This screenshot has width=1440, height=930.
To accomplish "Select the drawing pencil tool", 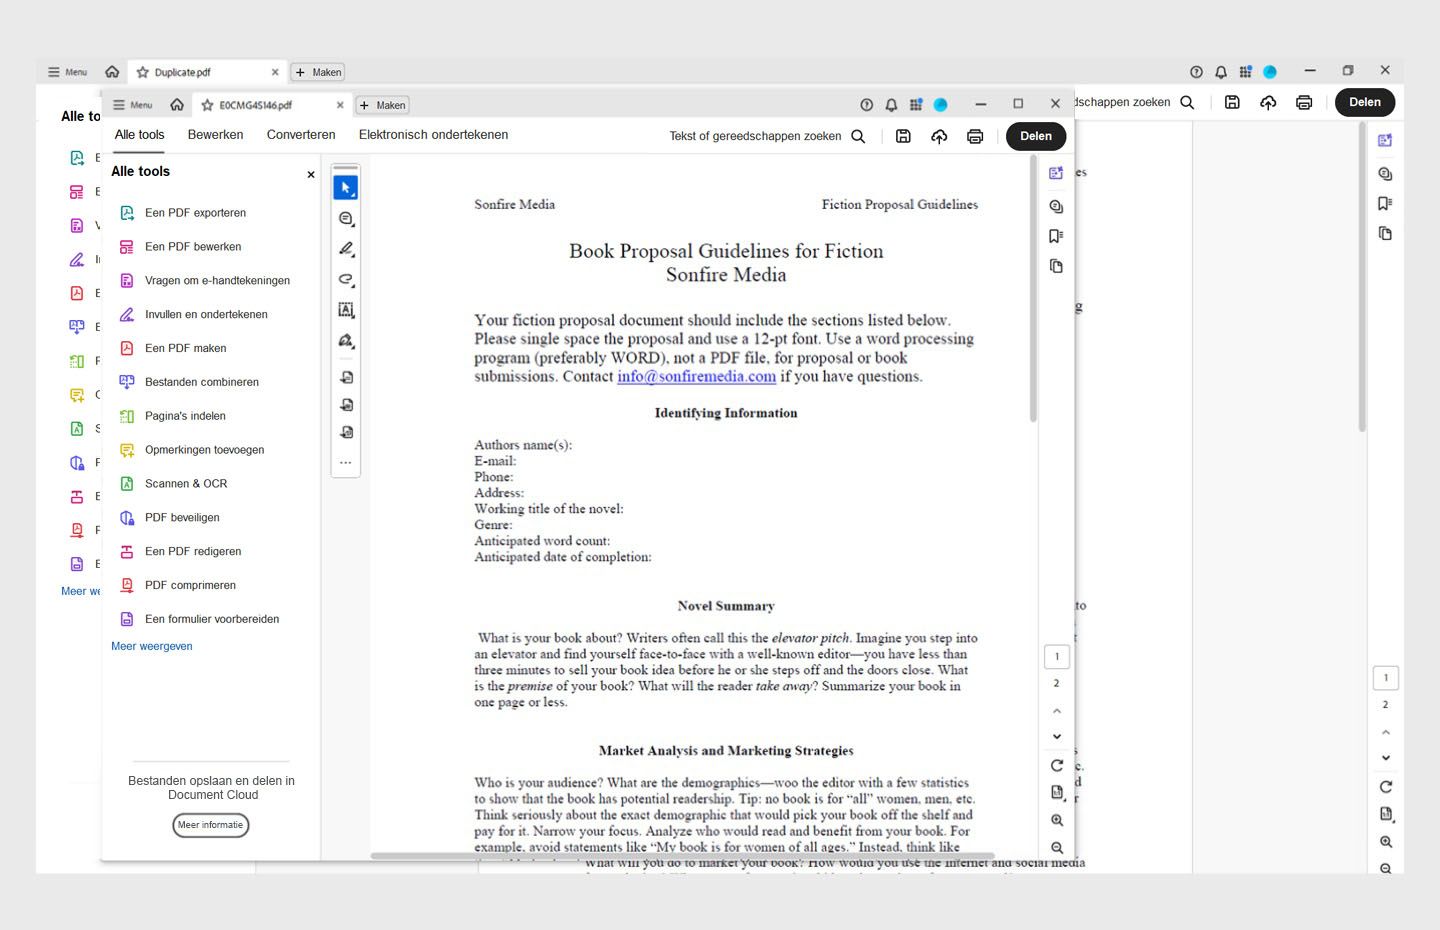I will (x=346, y=249).
